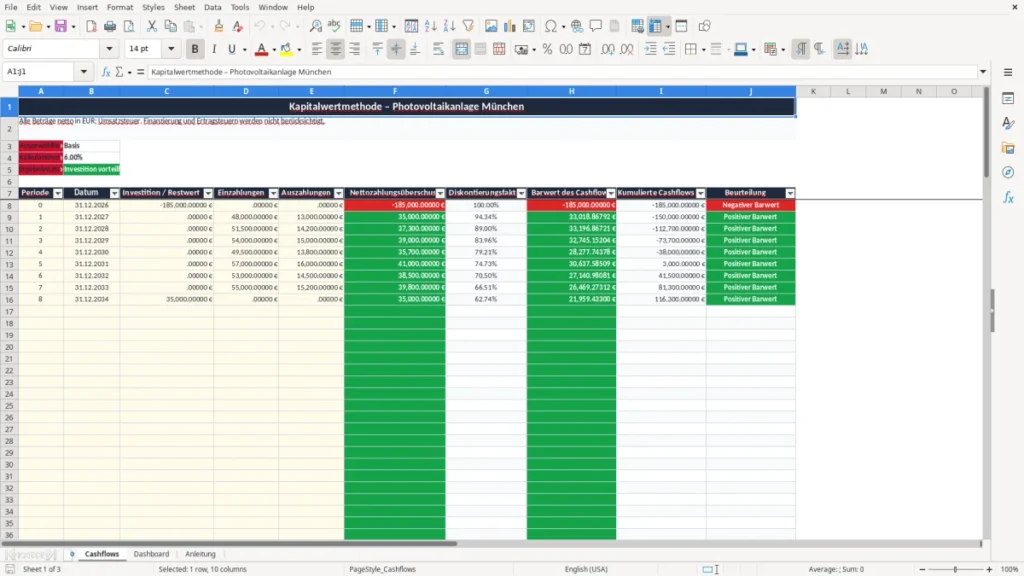Expand the Name Box dropdown
The height and width of the screenshot is (576, 1024).
pyautogui.click(x=84, y=72)
